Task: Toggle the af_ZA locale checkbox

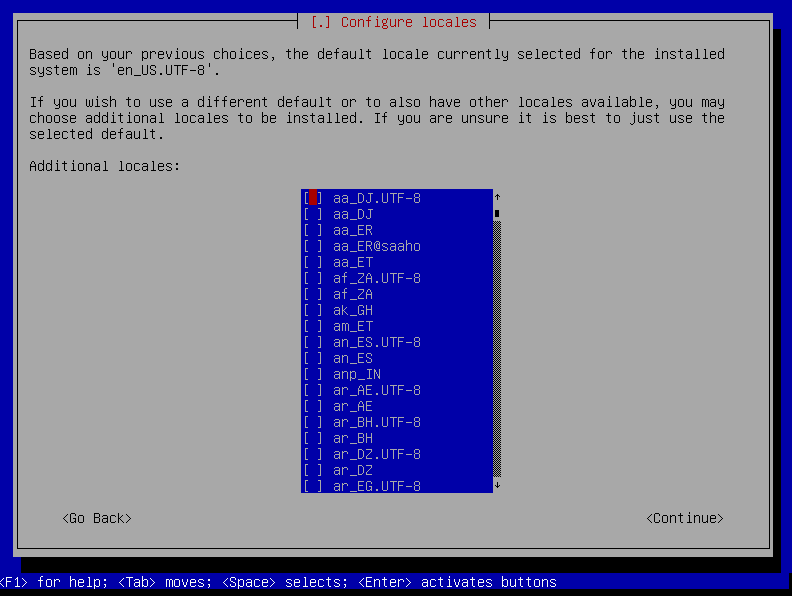Action: [x=313, y=294]
